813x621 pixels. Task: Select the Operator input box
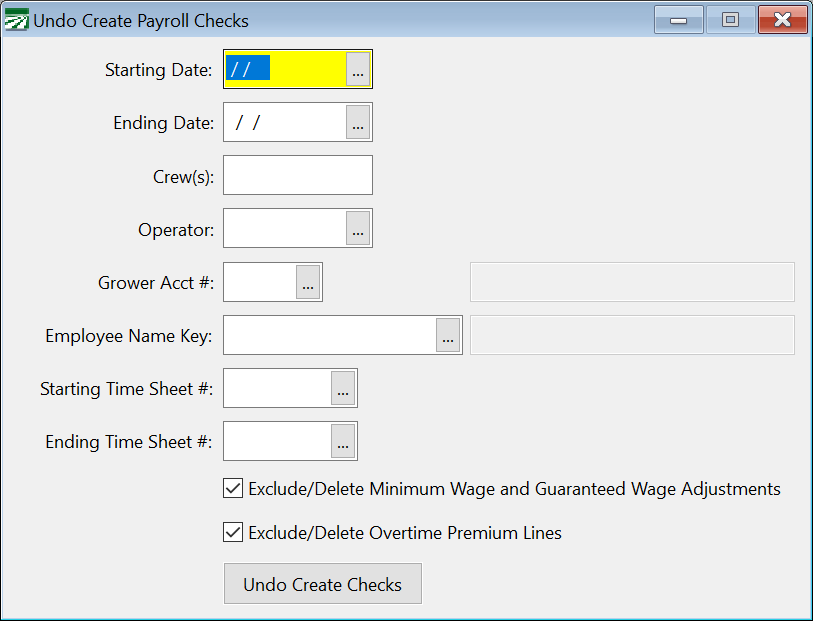[285, 228]
